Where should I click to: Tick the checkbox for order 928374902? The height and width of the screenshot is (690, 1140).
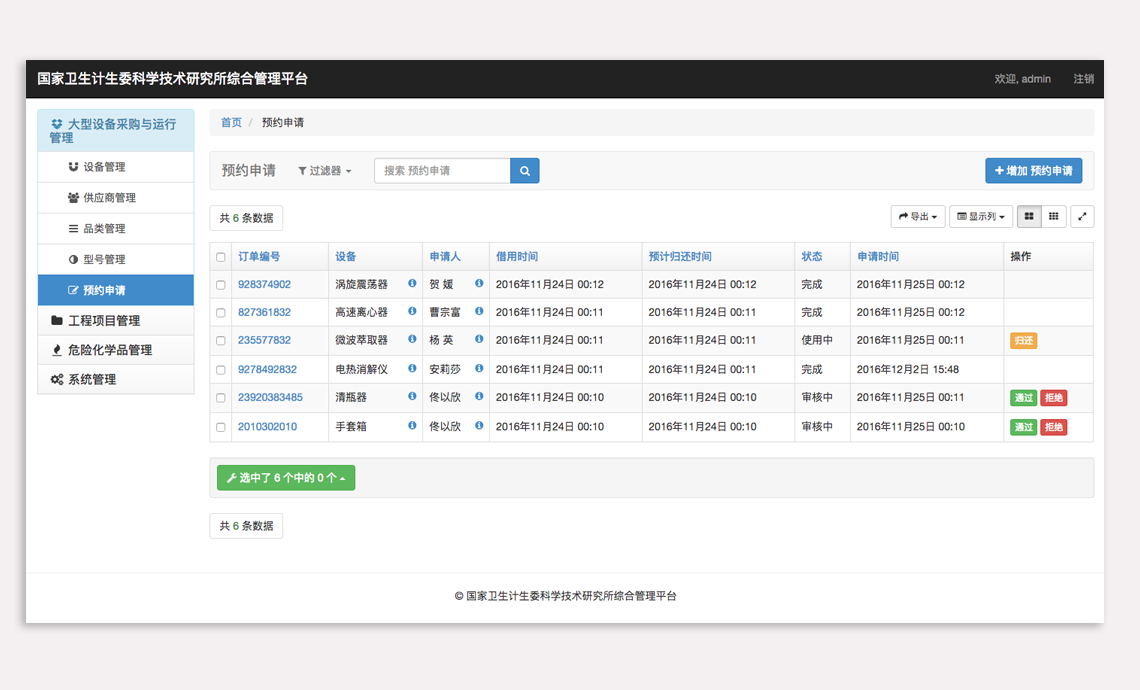[x=221, y=285]
